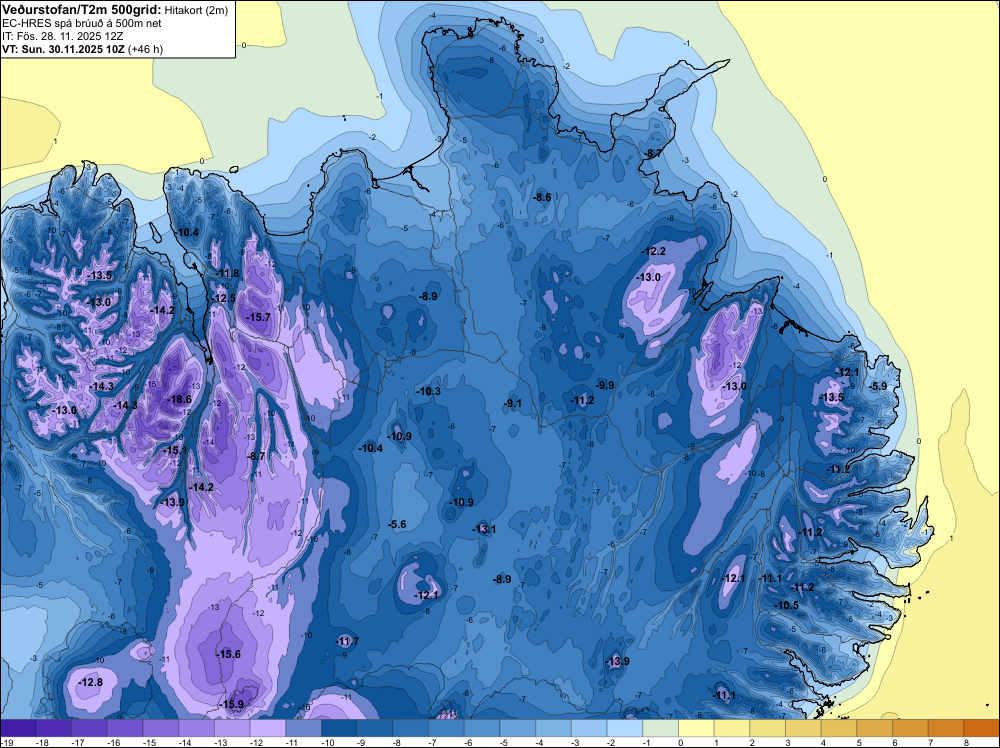Click the -10.5 temperature label
The height and width of the screenshot is (748, 1000).
786,605
